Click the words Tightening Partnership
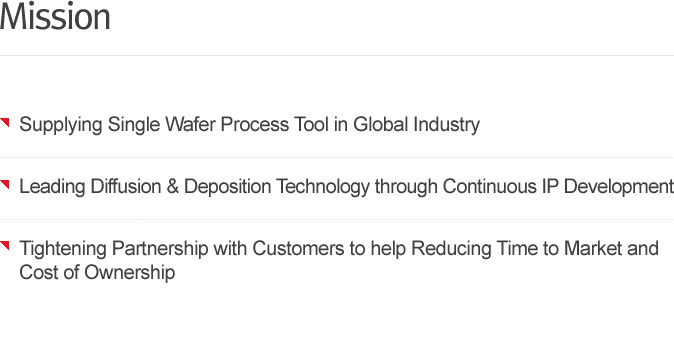This screenshot has width=674, height=362. [114, 249]
